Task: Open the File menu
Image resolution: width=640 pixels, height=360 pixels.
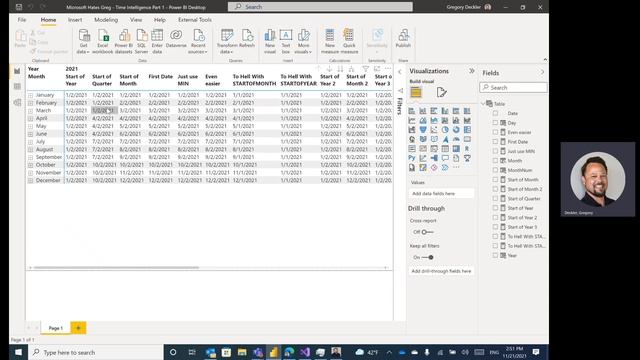Action: coord(22,20)
